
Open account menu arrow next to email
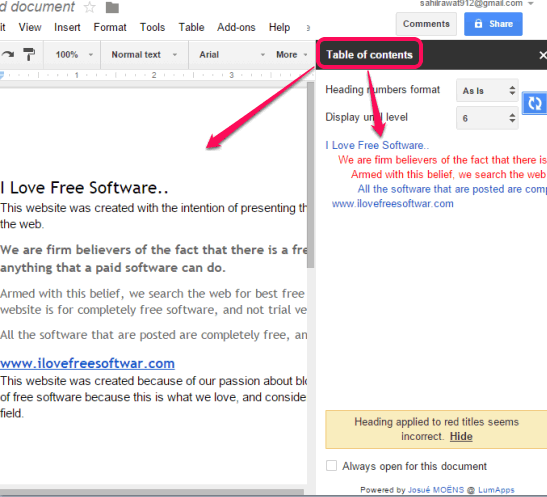tap(531, 3)
